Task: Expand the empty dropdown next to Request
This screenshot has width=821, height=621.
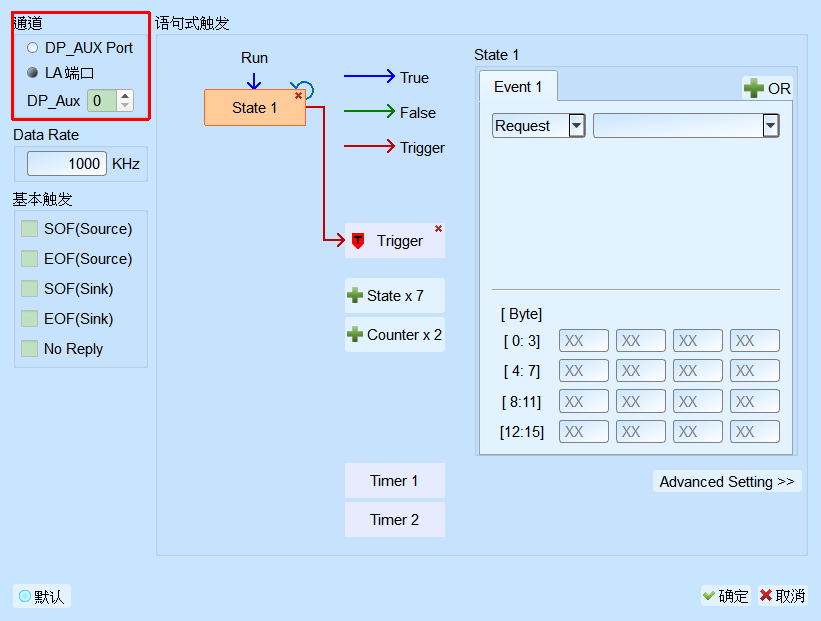Action: 771,126
